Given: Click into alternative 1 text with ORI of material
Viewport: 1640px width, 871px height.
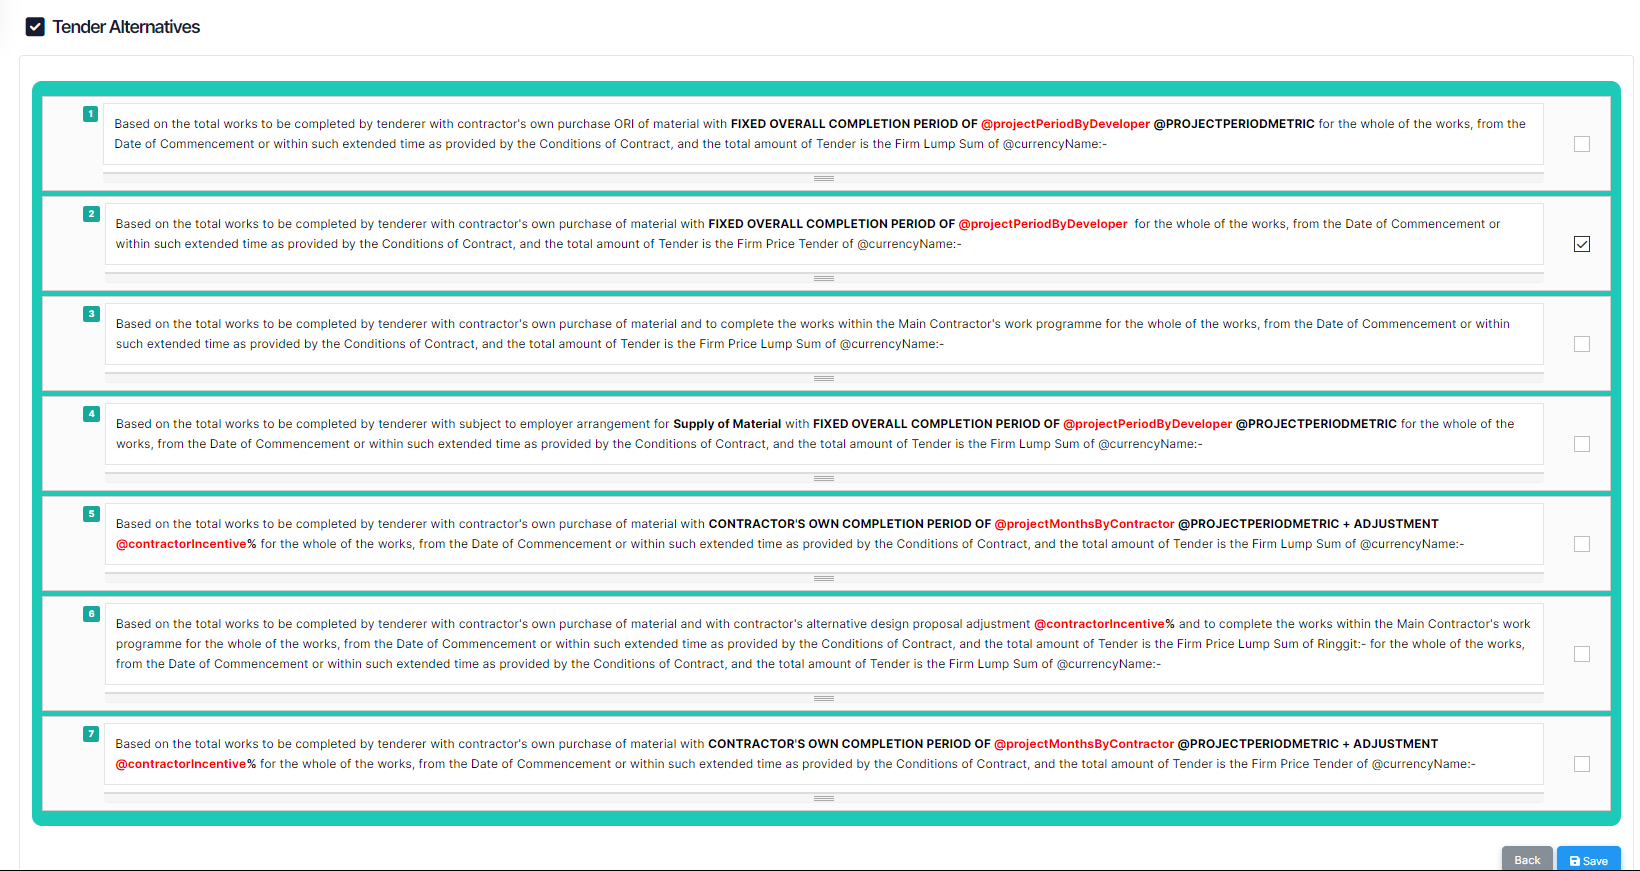Looking at the screenshot, I should (823, 134).
